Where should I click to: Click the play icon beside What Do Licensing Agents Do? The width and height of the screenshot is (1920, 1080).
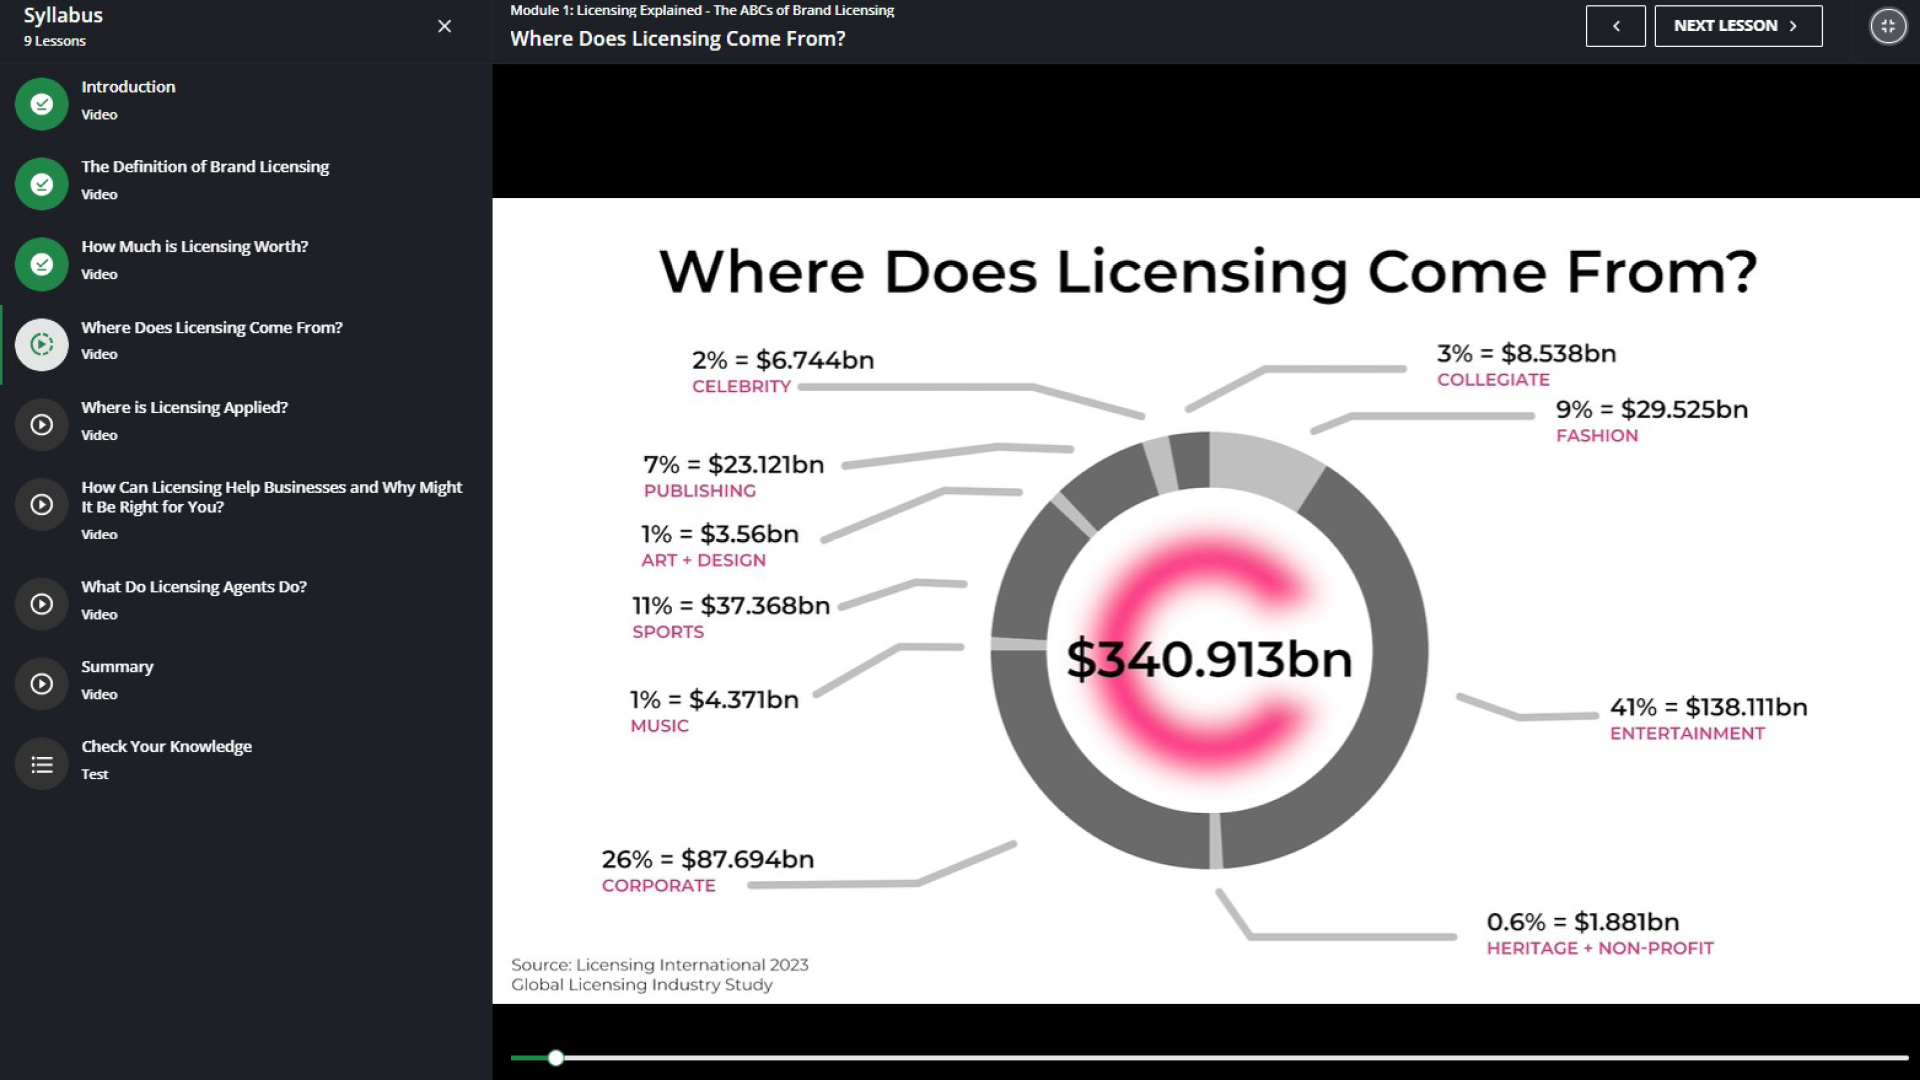click(41, 603)
